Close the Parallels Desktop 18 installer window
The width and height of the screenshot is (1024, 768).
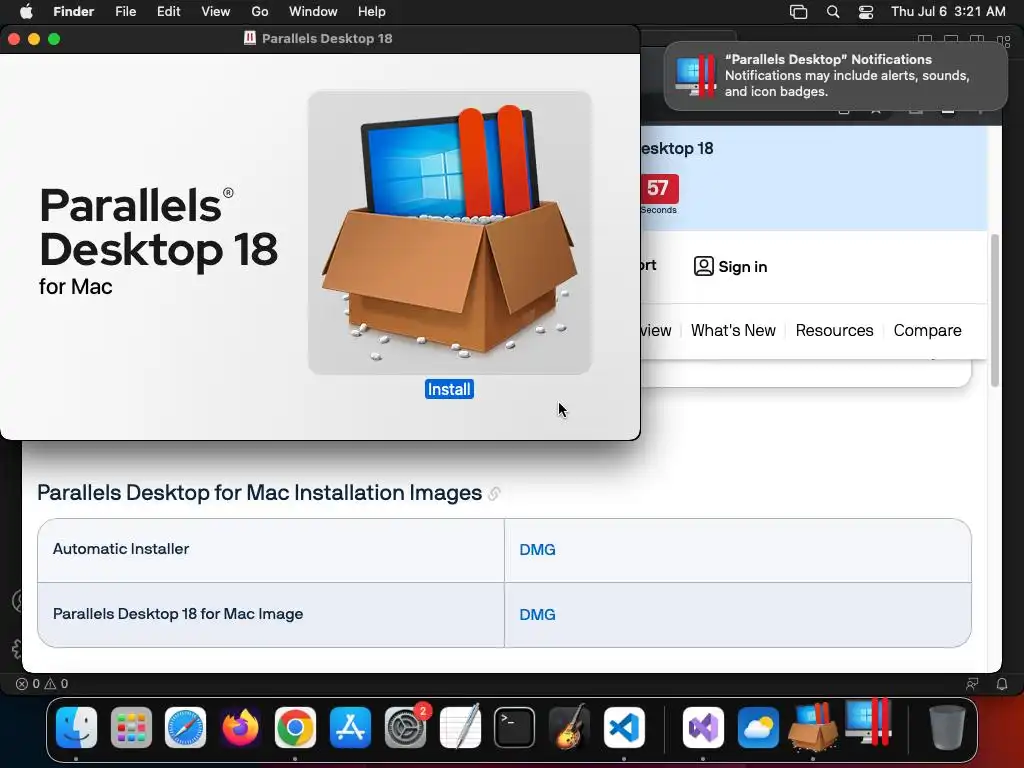[14, 39]
